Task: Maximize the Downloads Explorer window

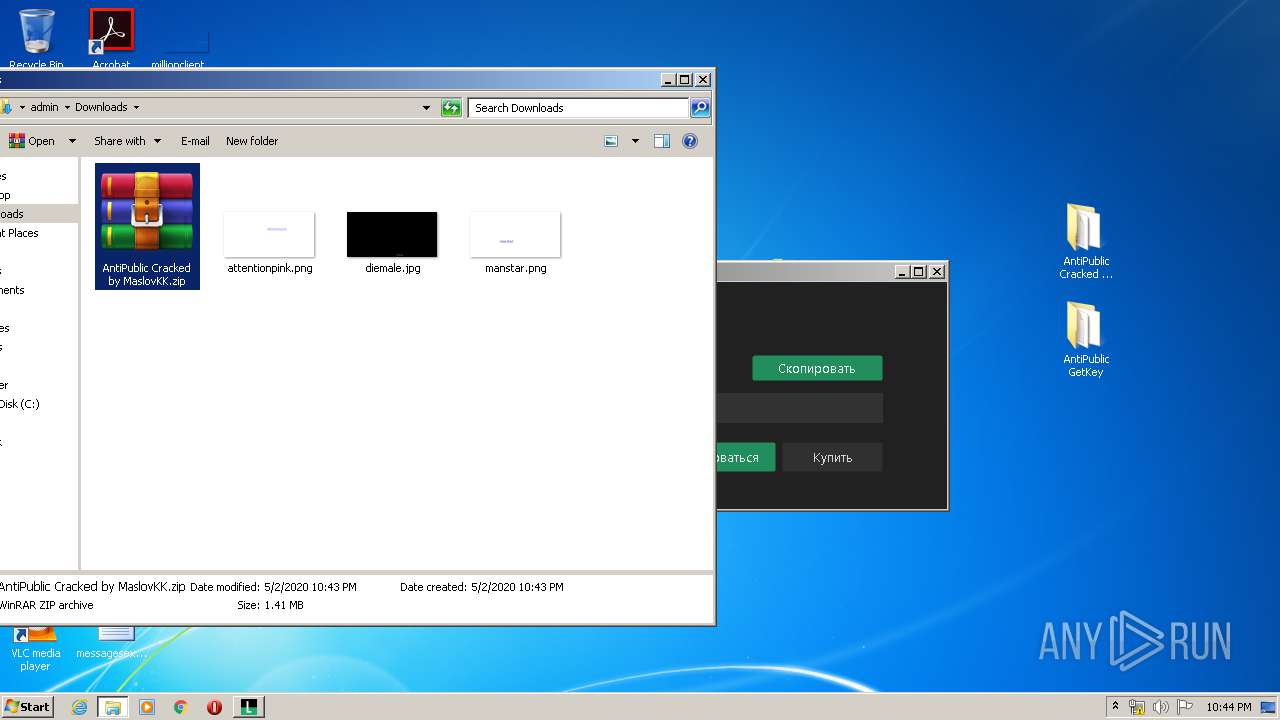Action: point(685,79)
